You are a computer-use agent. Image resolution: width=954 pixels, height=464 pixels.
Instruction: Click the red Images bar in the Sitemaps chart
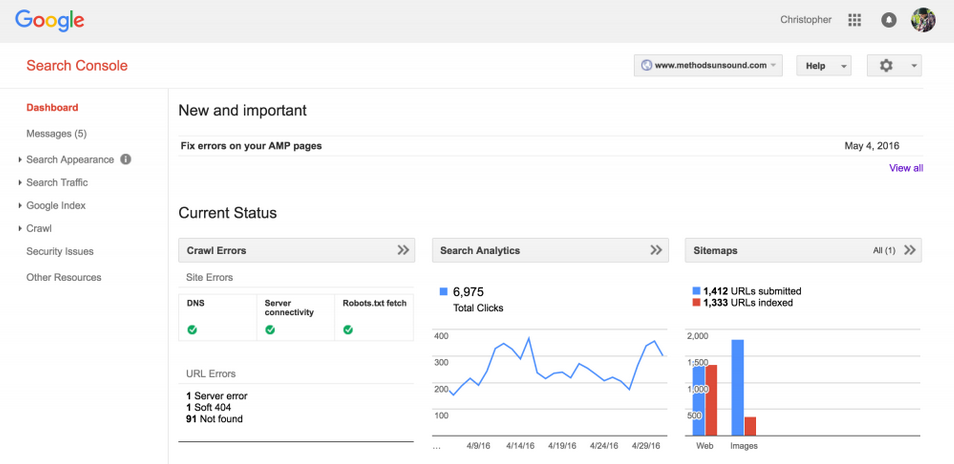(750, 426)
